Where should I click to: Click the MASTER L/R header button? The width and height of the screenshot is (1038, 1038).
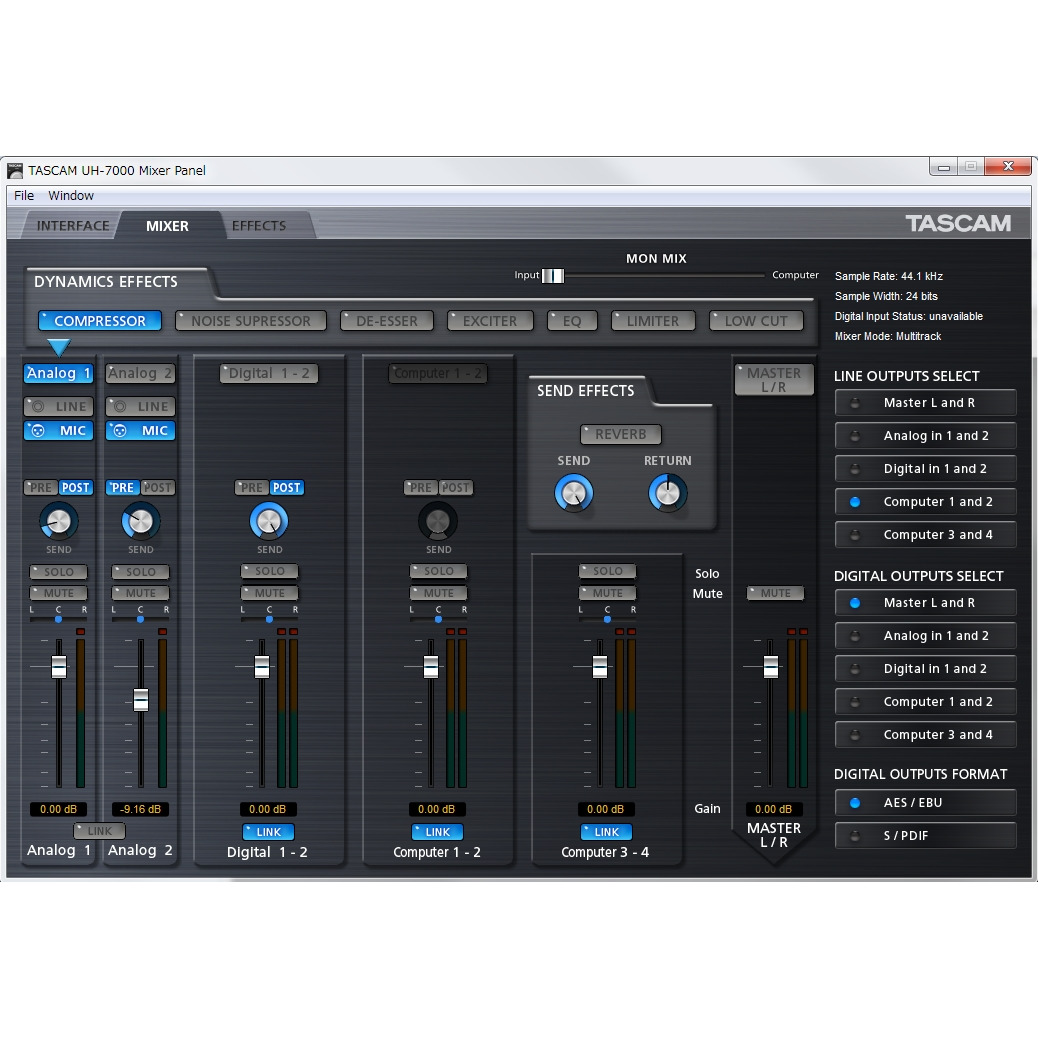tap(774, 380)
